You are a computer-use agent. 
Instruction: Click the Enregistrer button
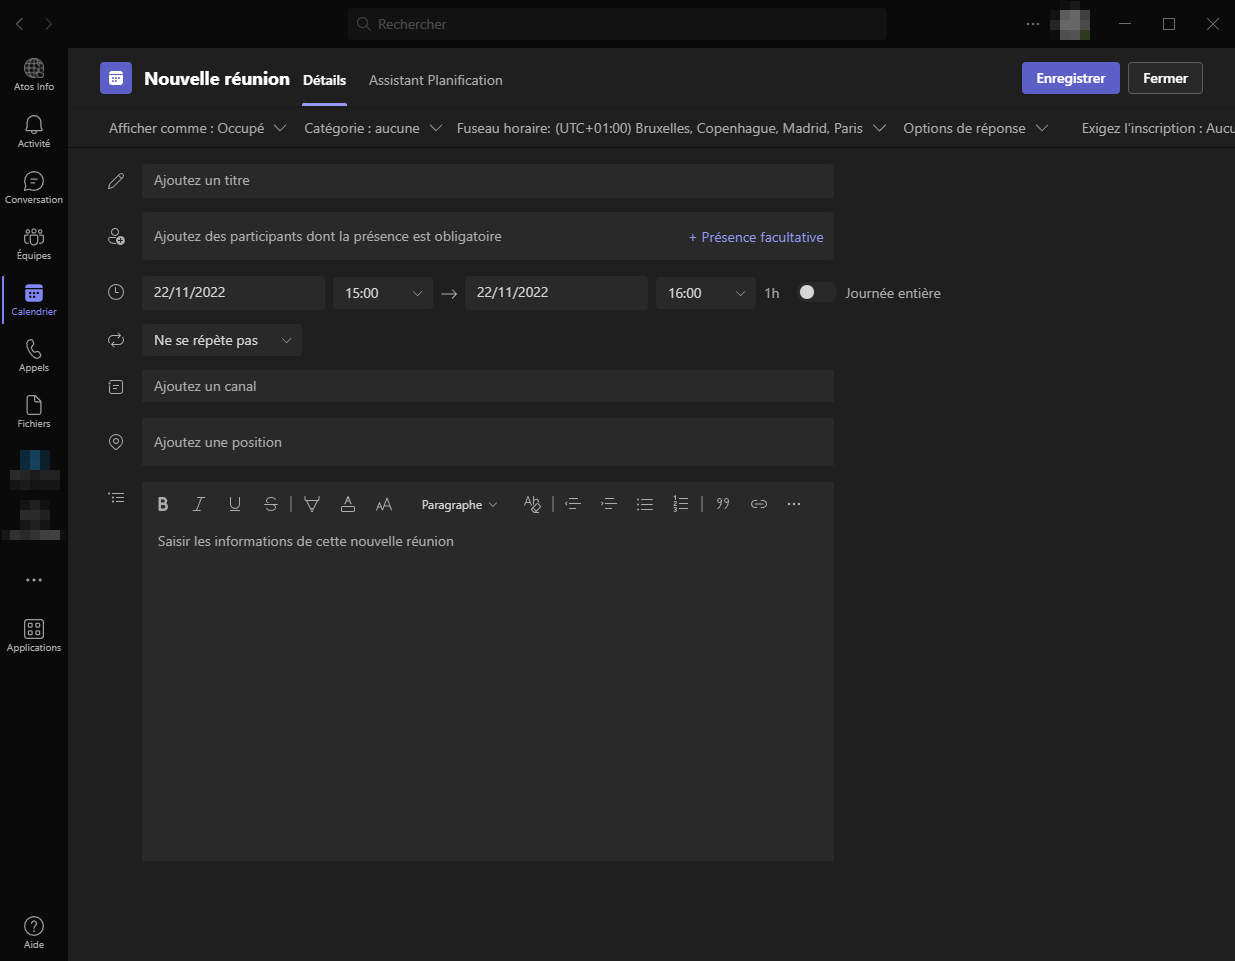(x=1071, y=78)
